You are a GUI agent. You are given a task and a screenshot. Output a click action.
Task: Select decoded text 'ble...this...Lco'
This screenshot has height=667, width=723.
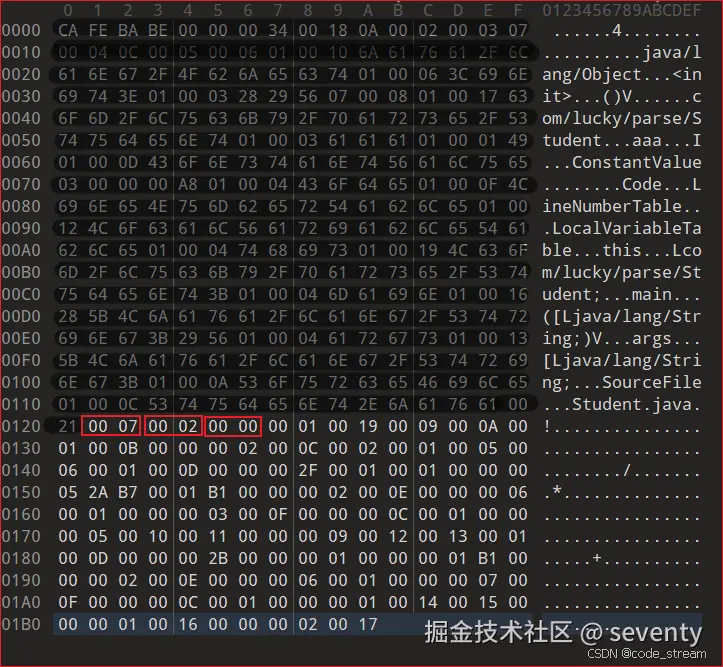tap(622, 250)
